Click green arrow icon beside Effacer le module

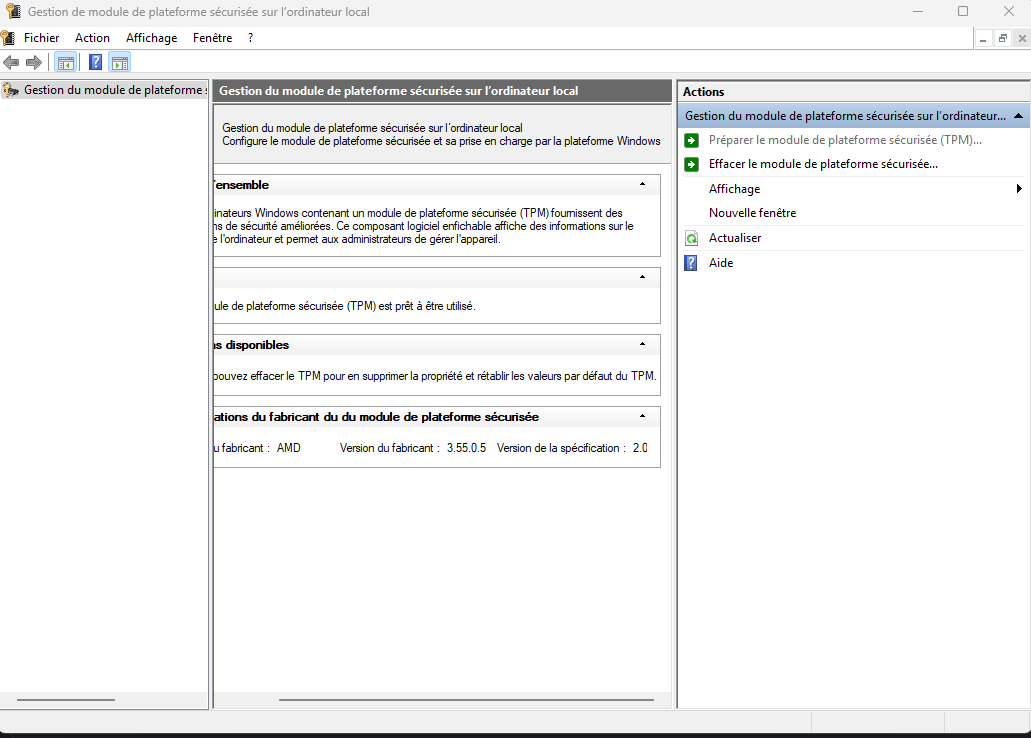click(691, 164)
